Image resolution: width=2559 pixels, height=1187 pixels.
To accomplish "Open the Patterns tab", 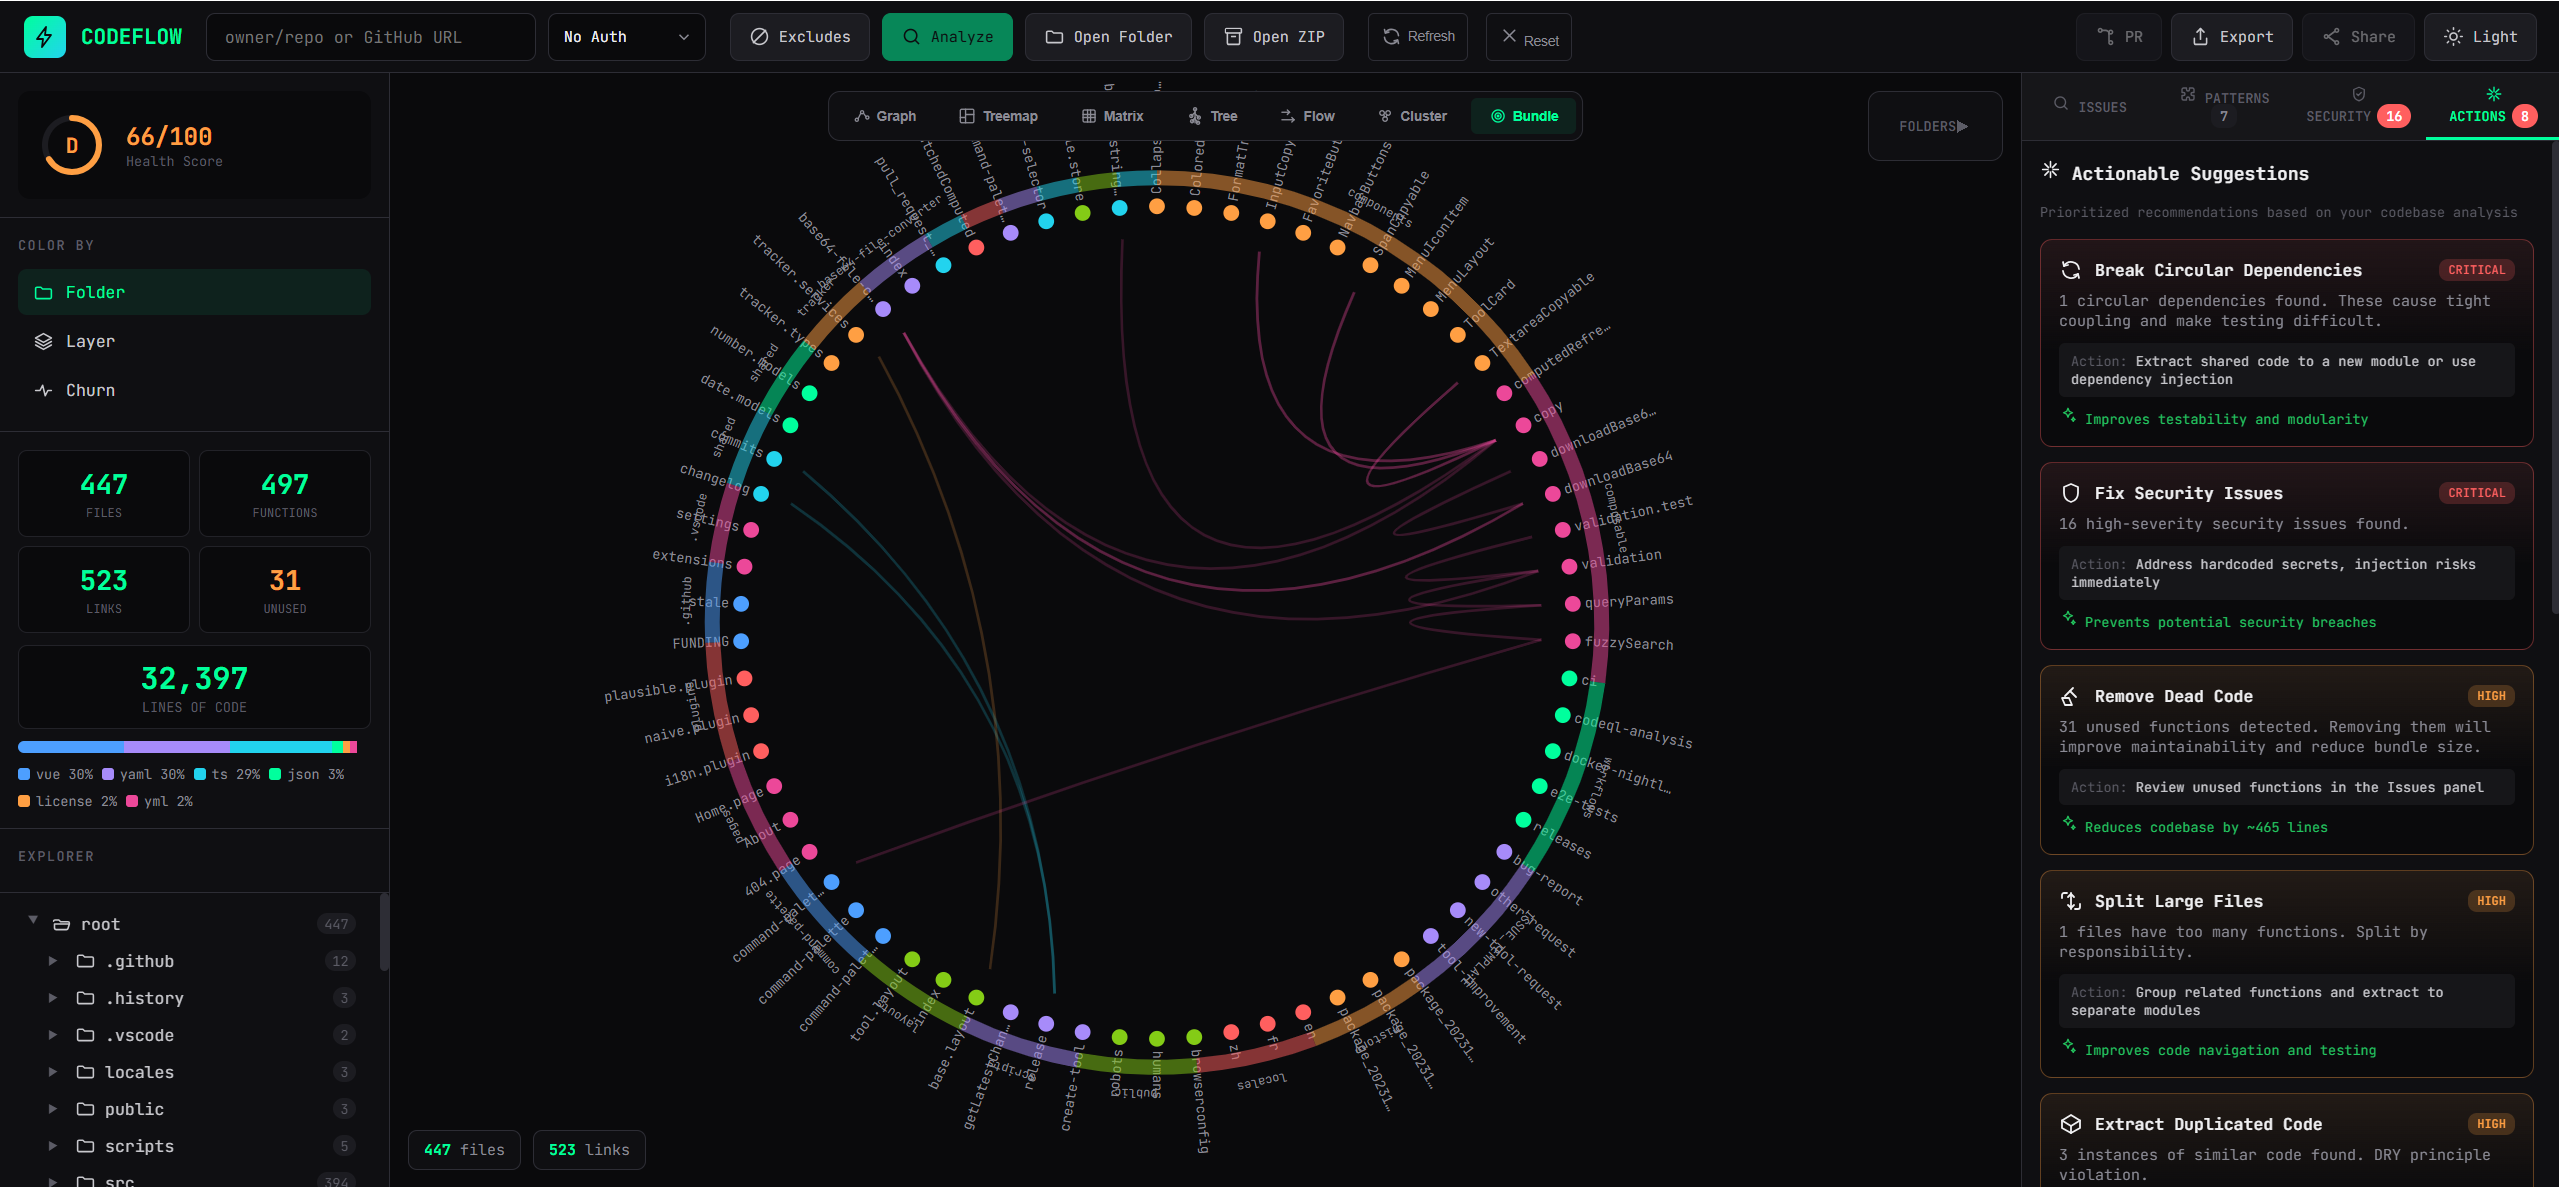I will pyautogui.click(x=2224, y=106).
